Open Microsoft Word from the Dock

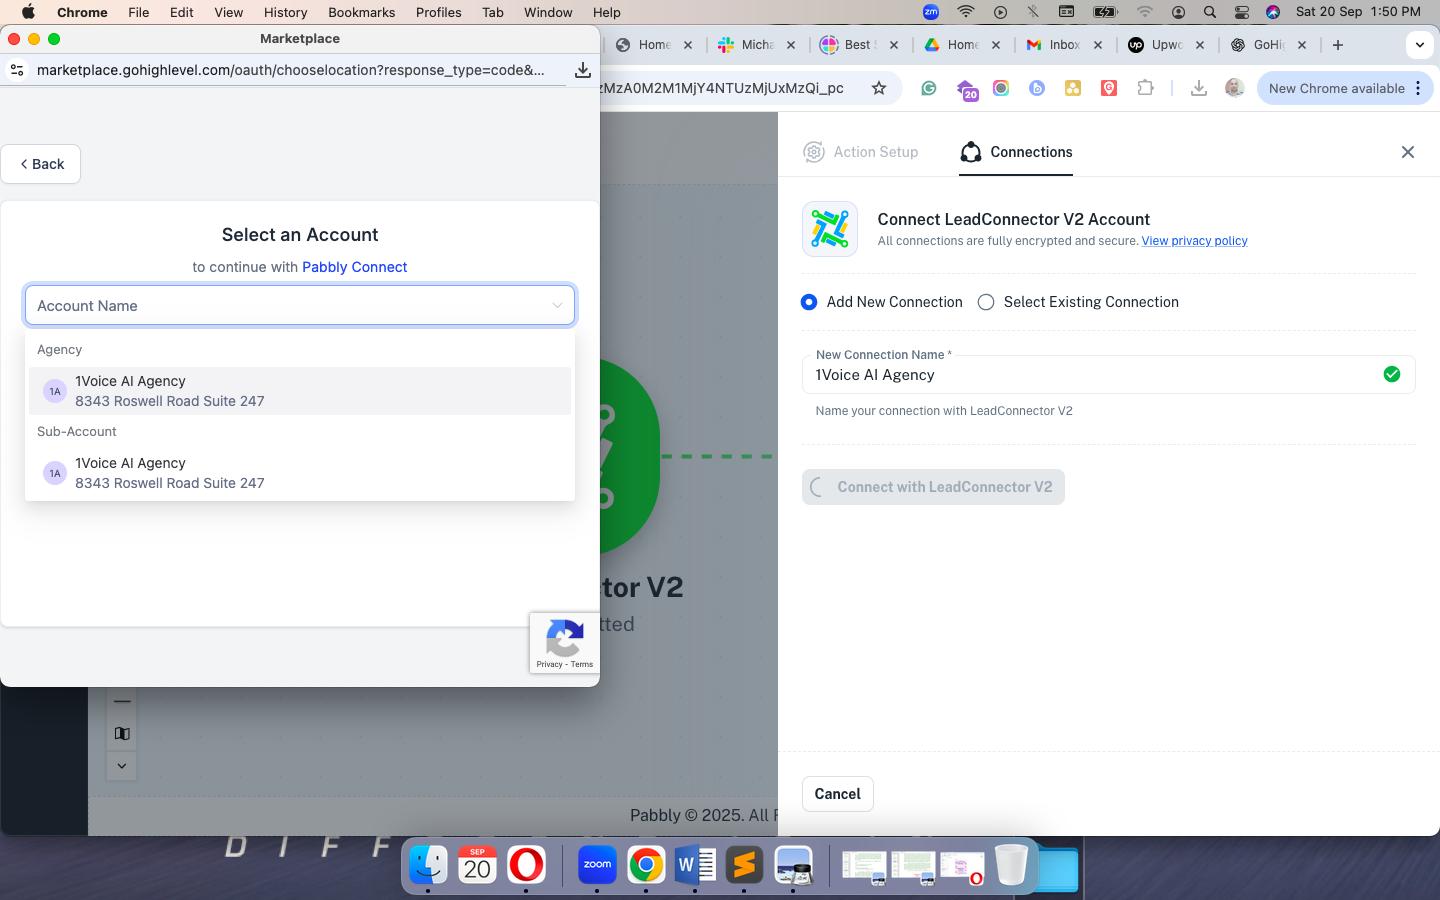coord(695,864)
